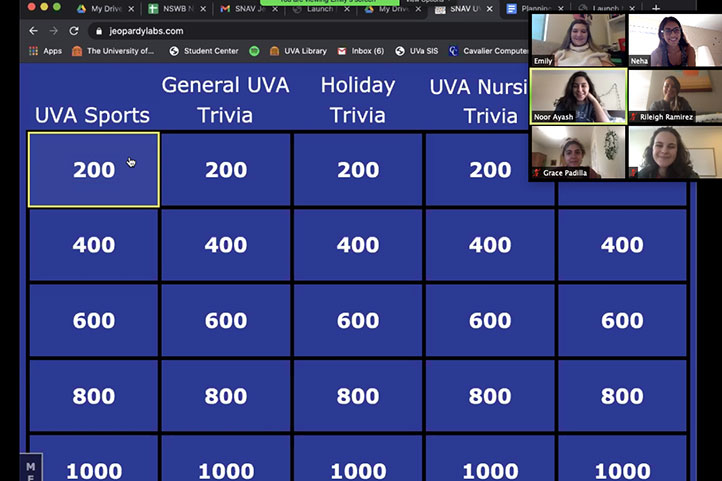Choose Holiday Trivia for 200

[x=358, y=170]
